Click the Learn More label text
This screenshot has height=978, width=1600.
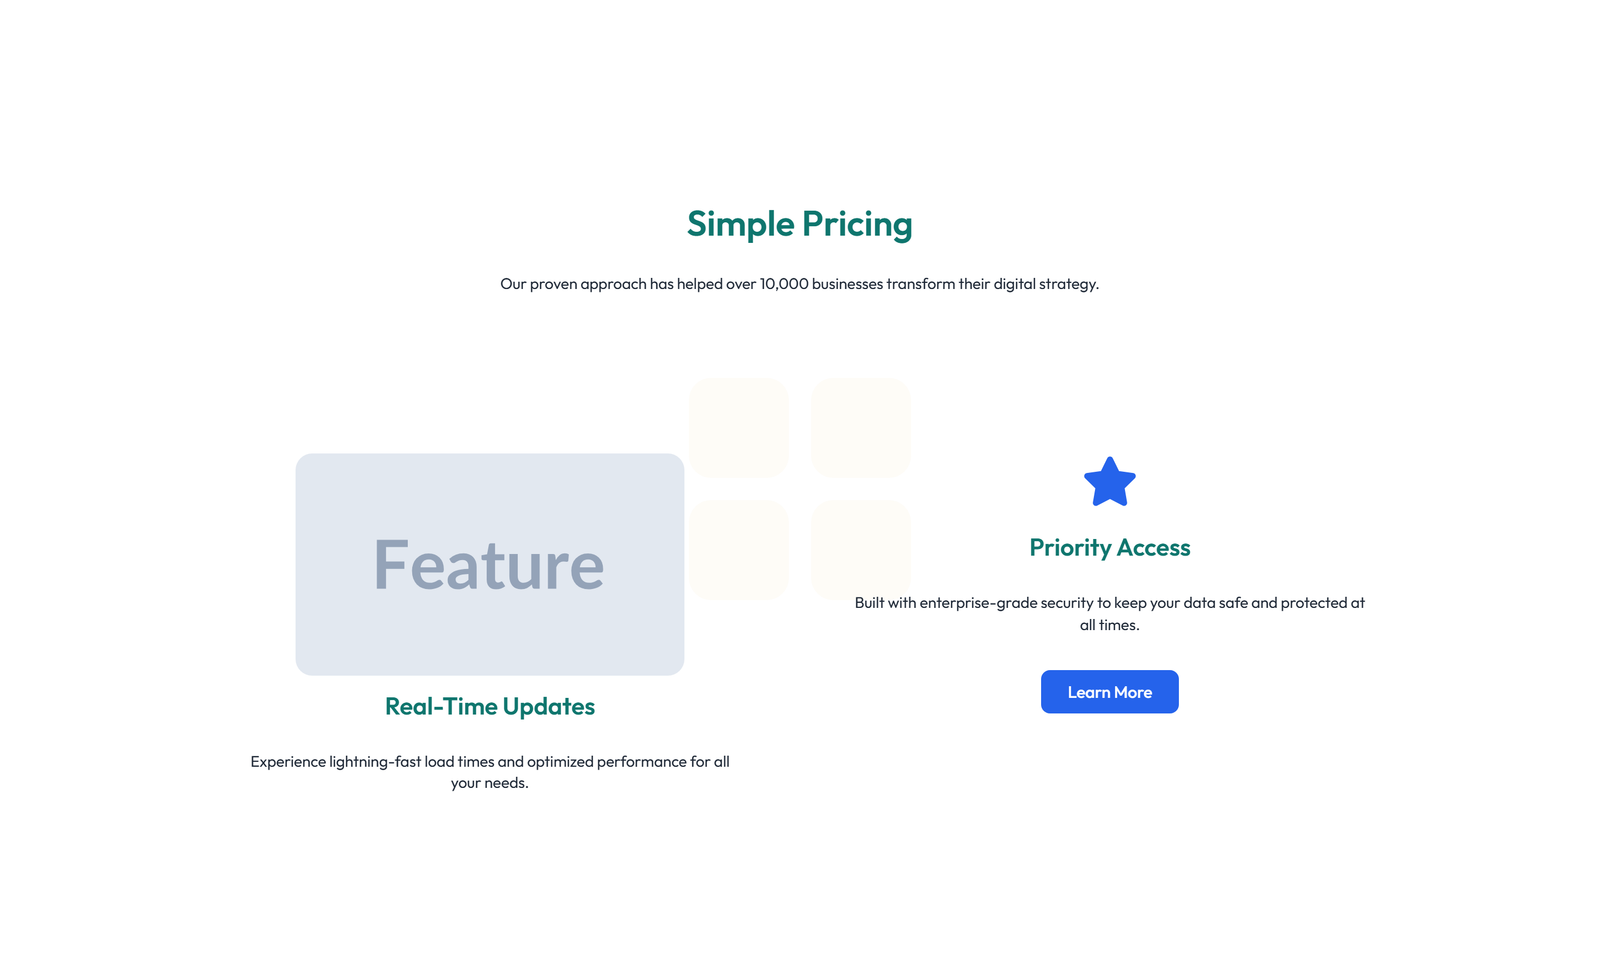tap(1109, 691)
